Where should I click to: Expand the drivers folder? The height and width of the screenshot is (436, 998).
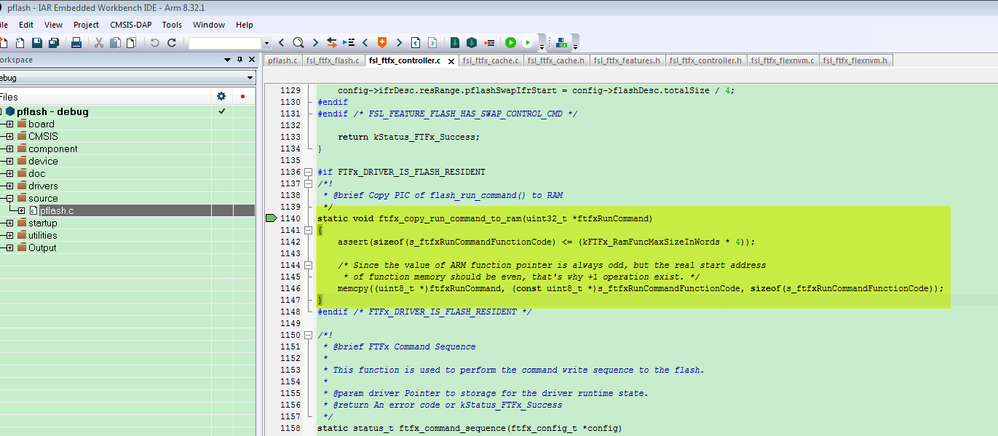point(10,186)
